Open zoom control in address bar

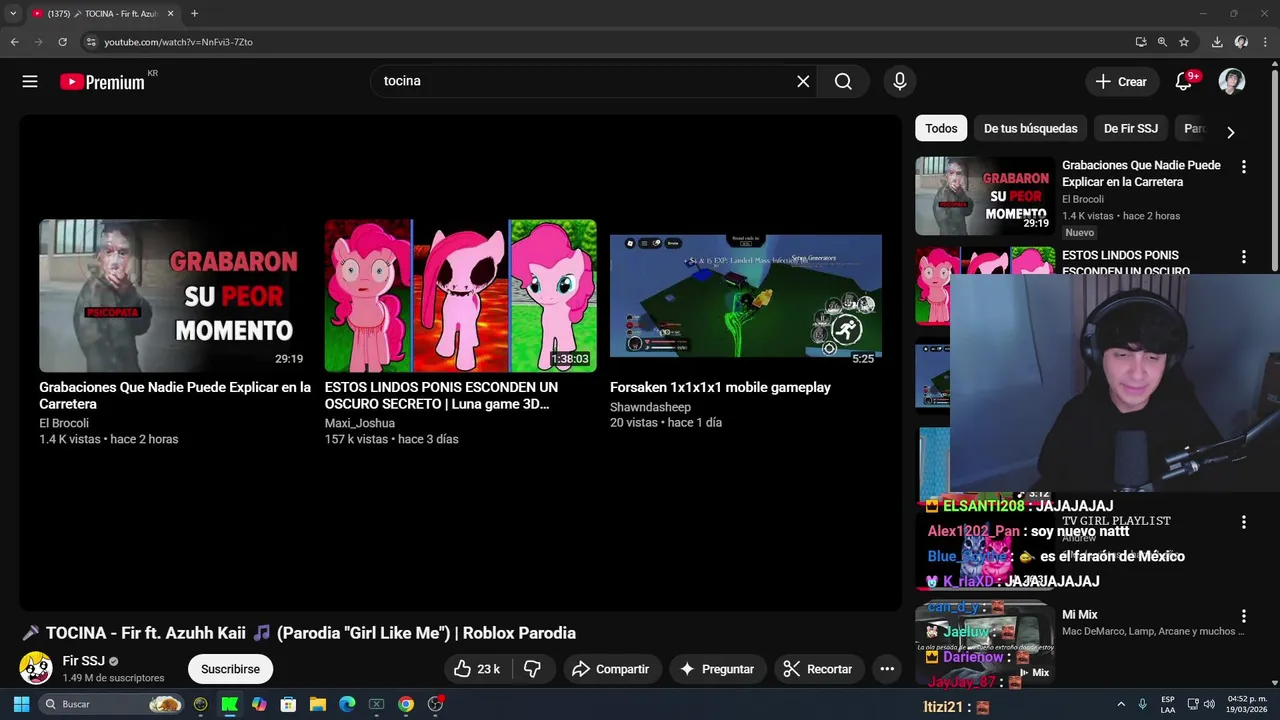tap(1162, 42)
